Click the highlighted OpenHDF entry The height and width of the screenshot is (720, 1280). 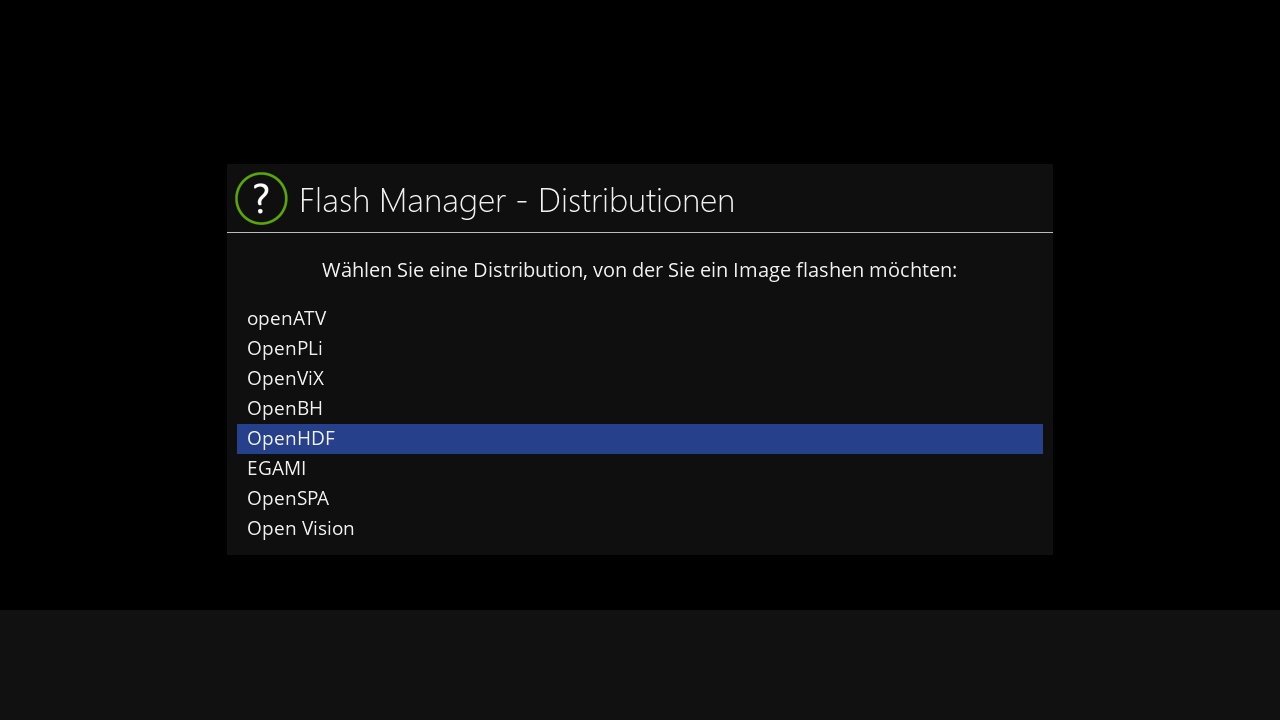(291, 439)
